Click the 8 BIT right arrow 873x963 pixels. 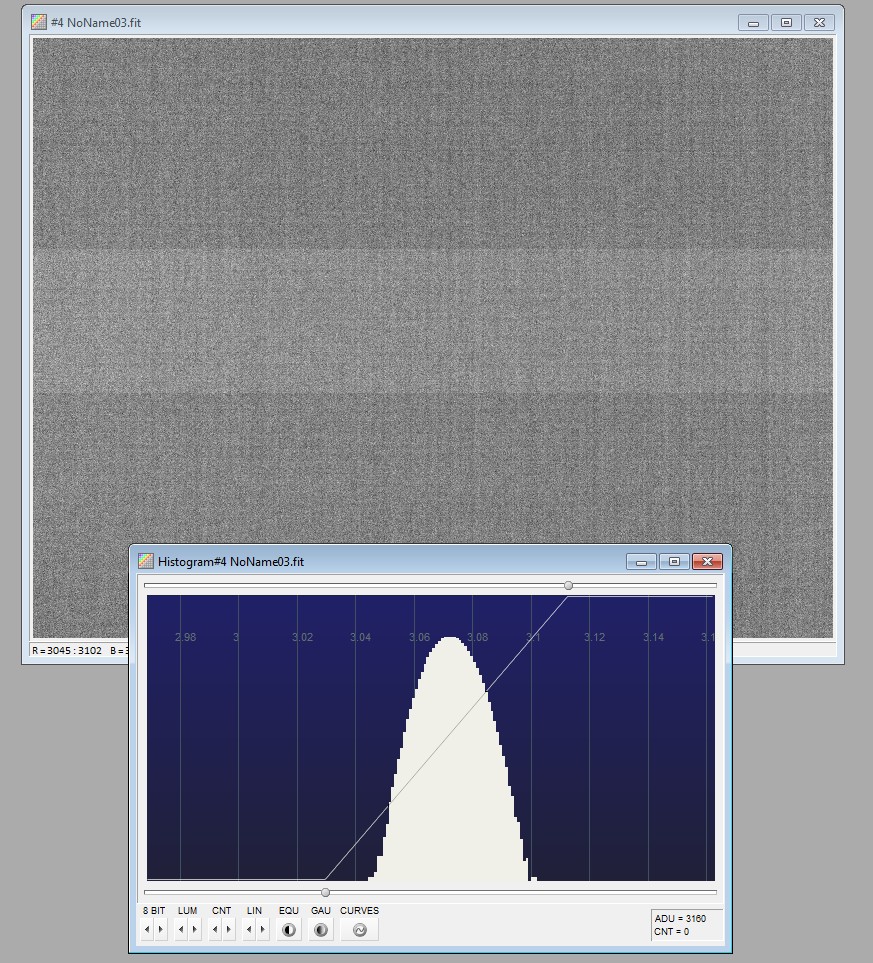point(161,930)
